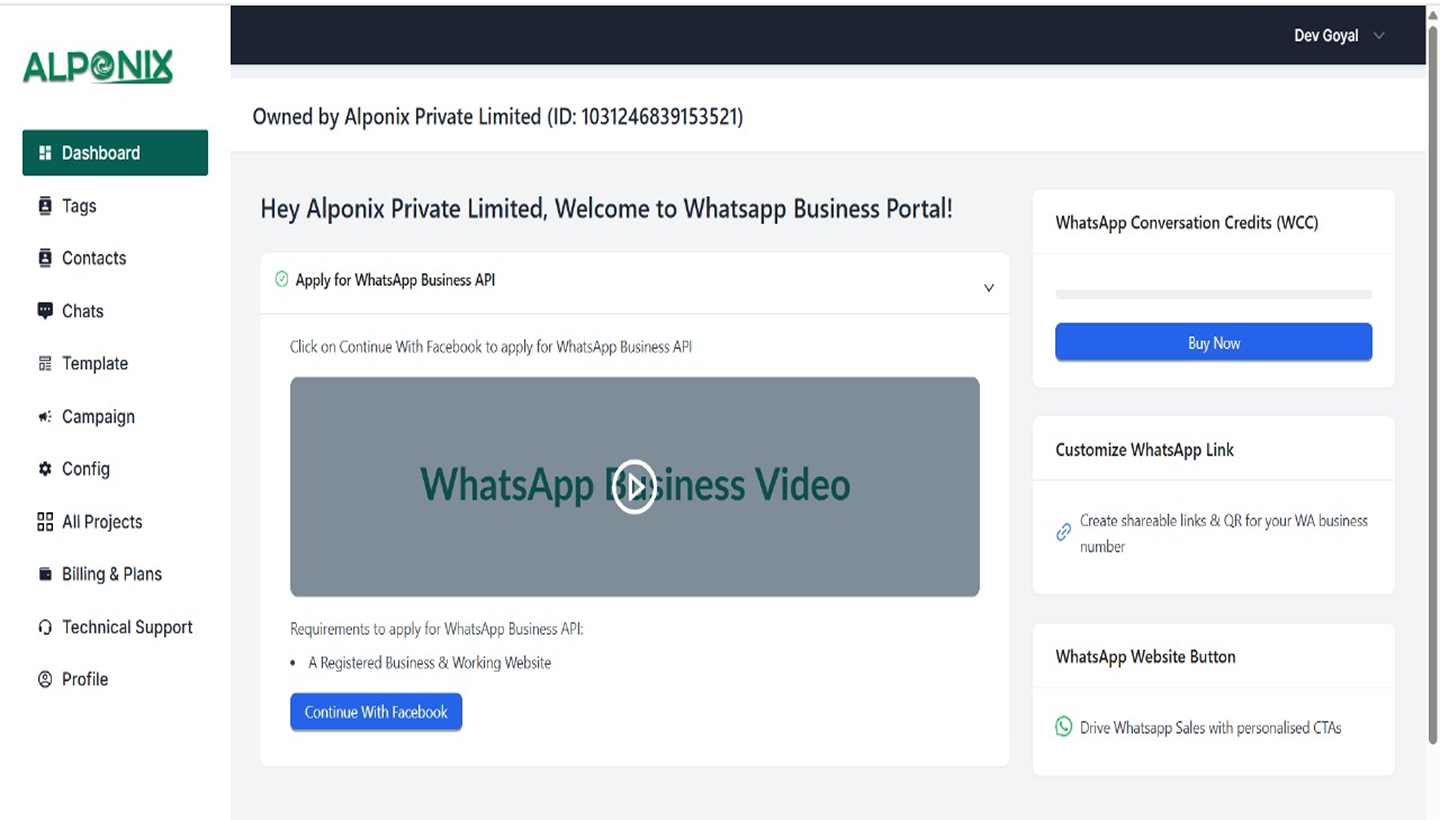Image resolution: width=1440 pixels, height=820 pixels.
Task: Click the Buy Now button
Action: coord(1213,343)
